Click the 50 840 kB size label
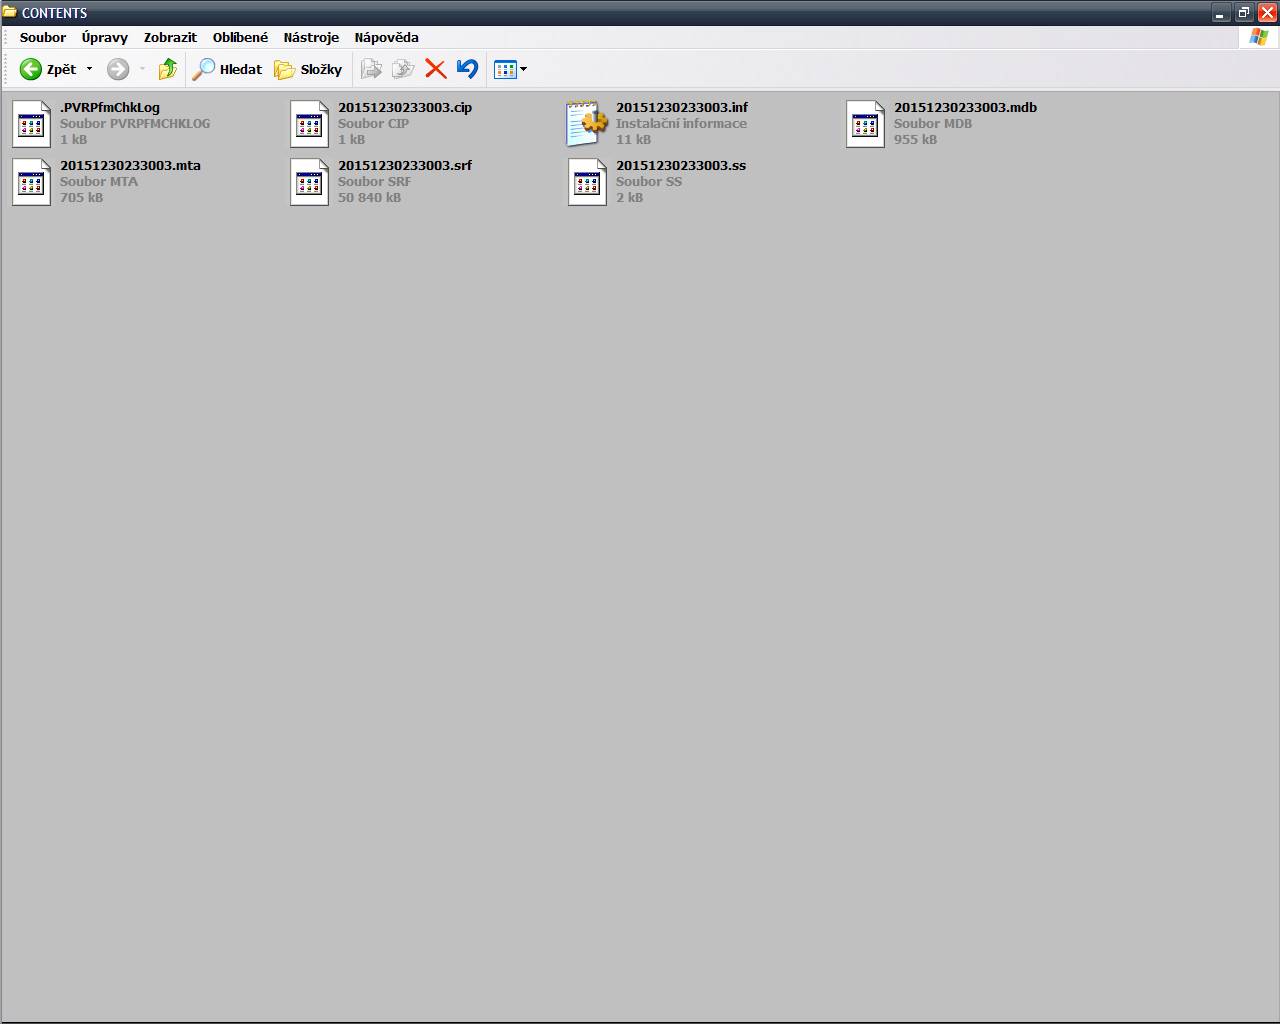Viewport: 1280px width, 1024px height. [369, 197]
